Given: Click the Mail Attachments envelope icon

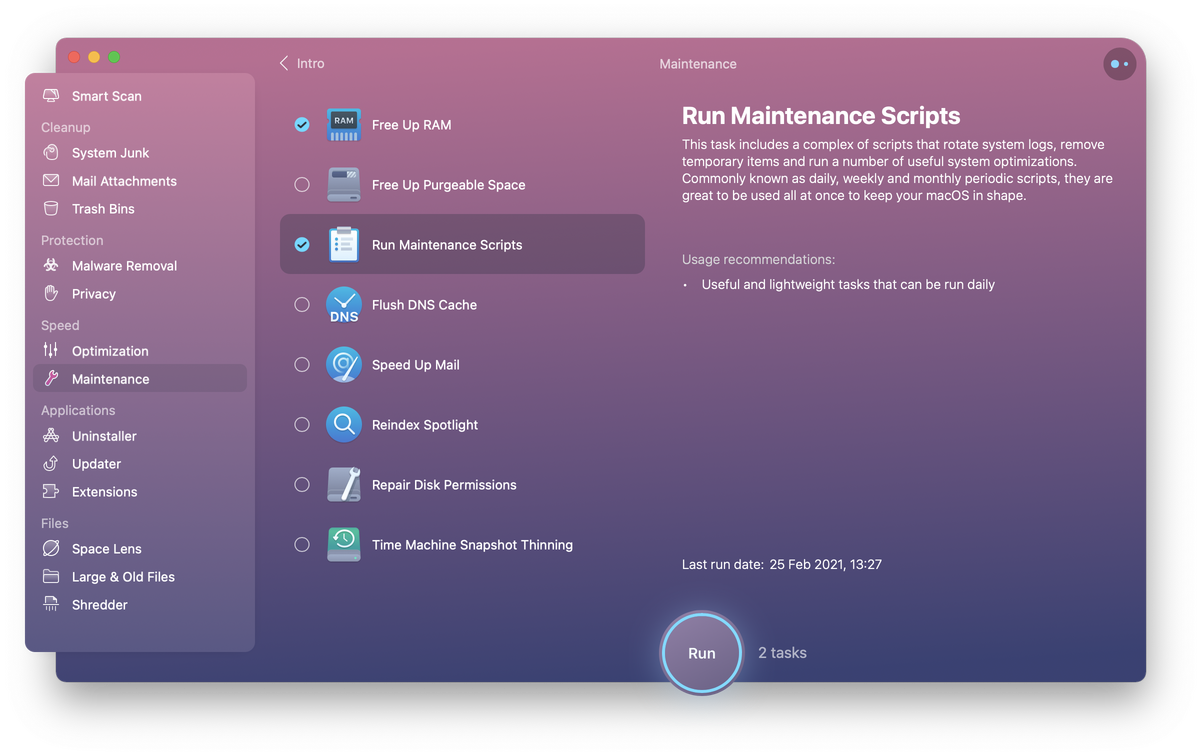Looking at the screenshot, I should [x=51, y=181].
